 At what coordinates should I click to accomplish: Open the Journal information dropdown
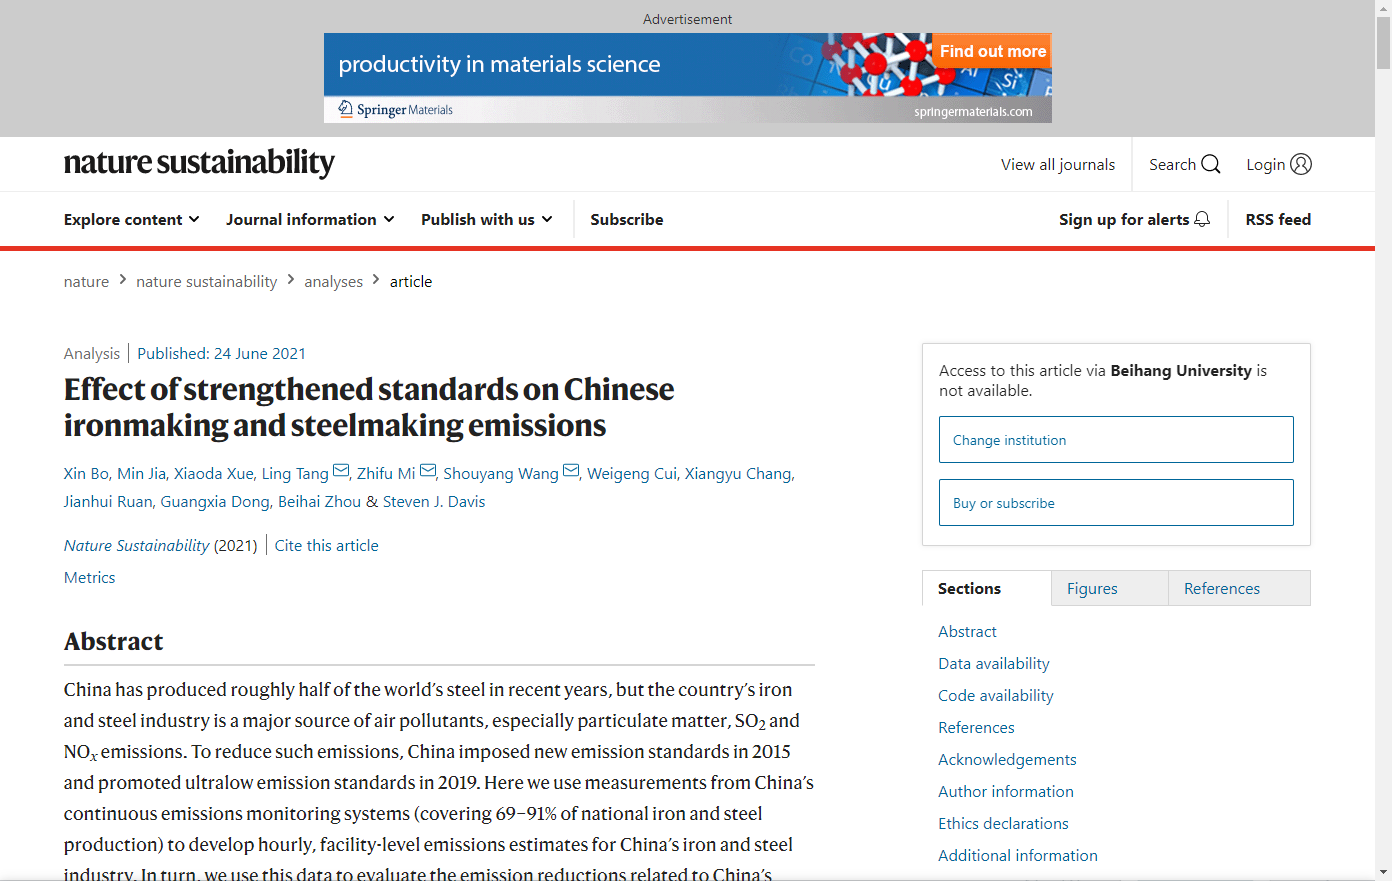click(x=310, y=219)
